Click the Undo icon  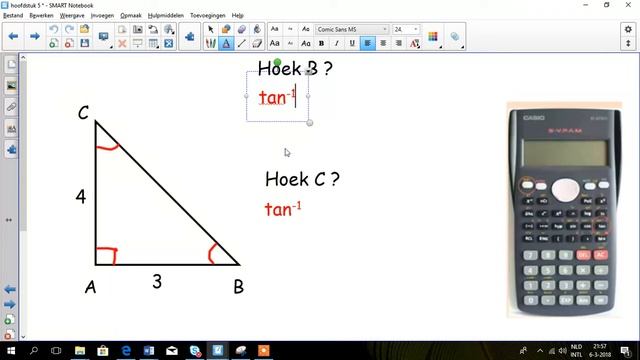point(53,29)
